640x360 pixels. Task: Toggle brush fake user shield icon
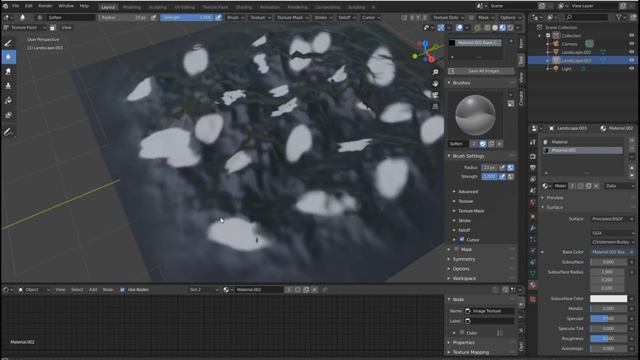click(x=483, y=144)
